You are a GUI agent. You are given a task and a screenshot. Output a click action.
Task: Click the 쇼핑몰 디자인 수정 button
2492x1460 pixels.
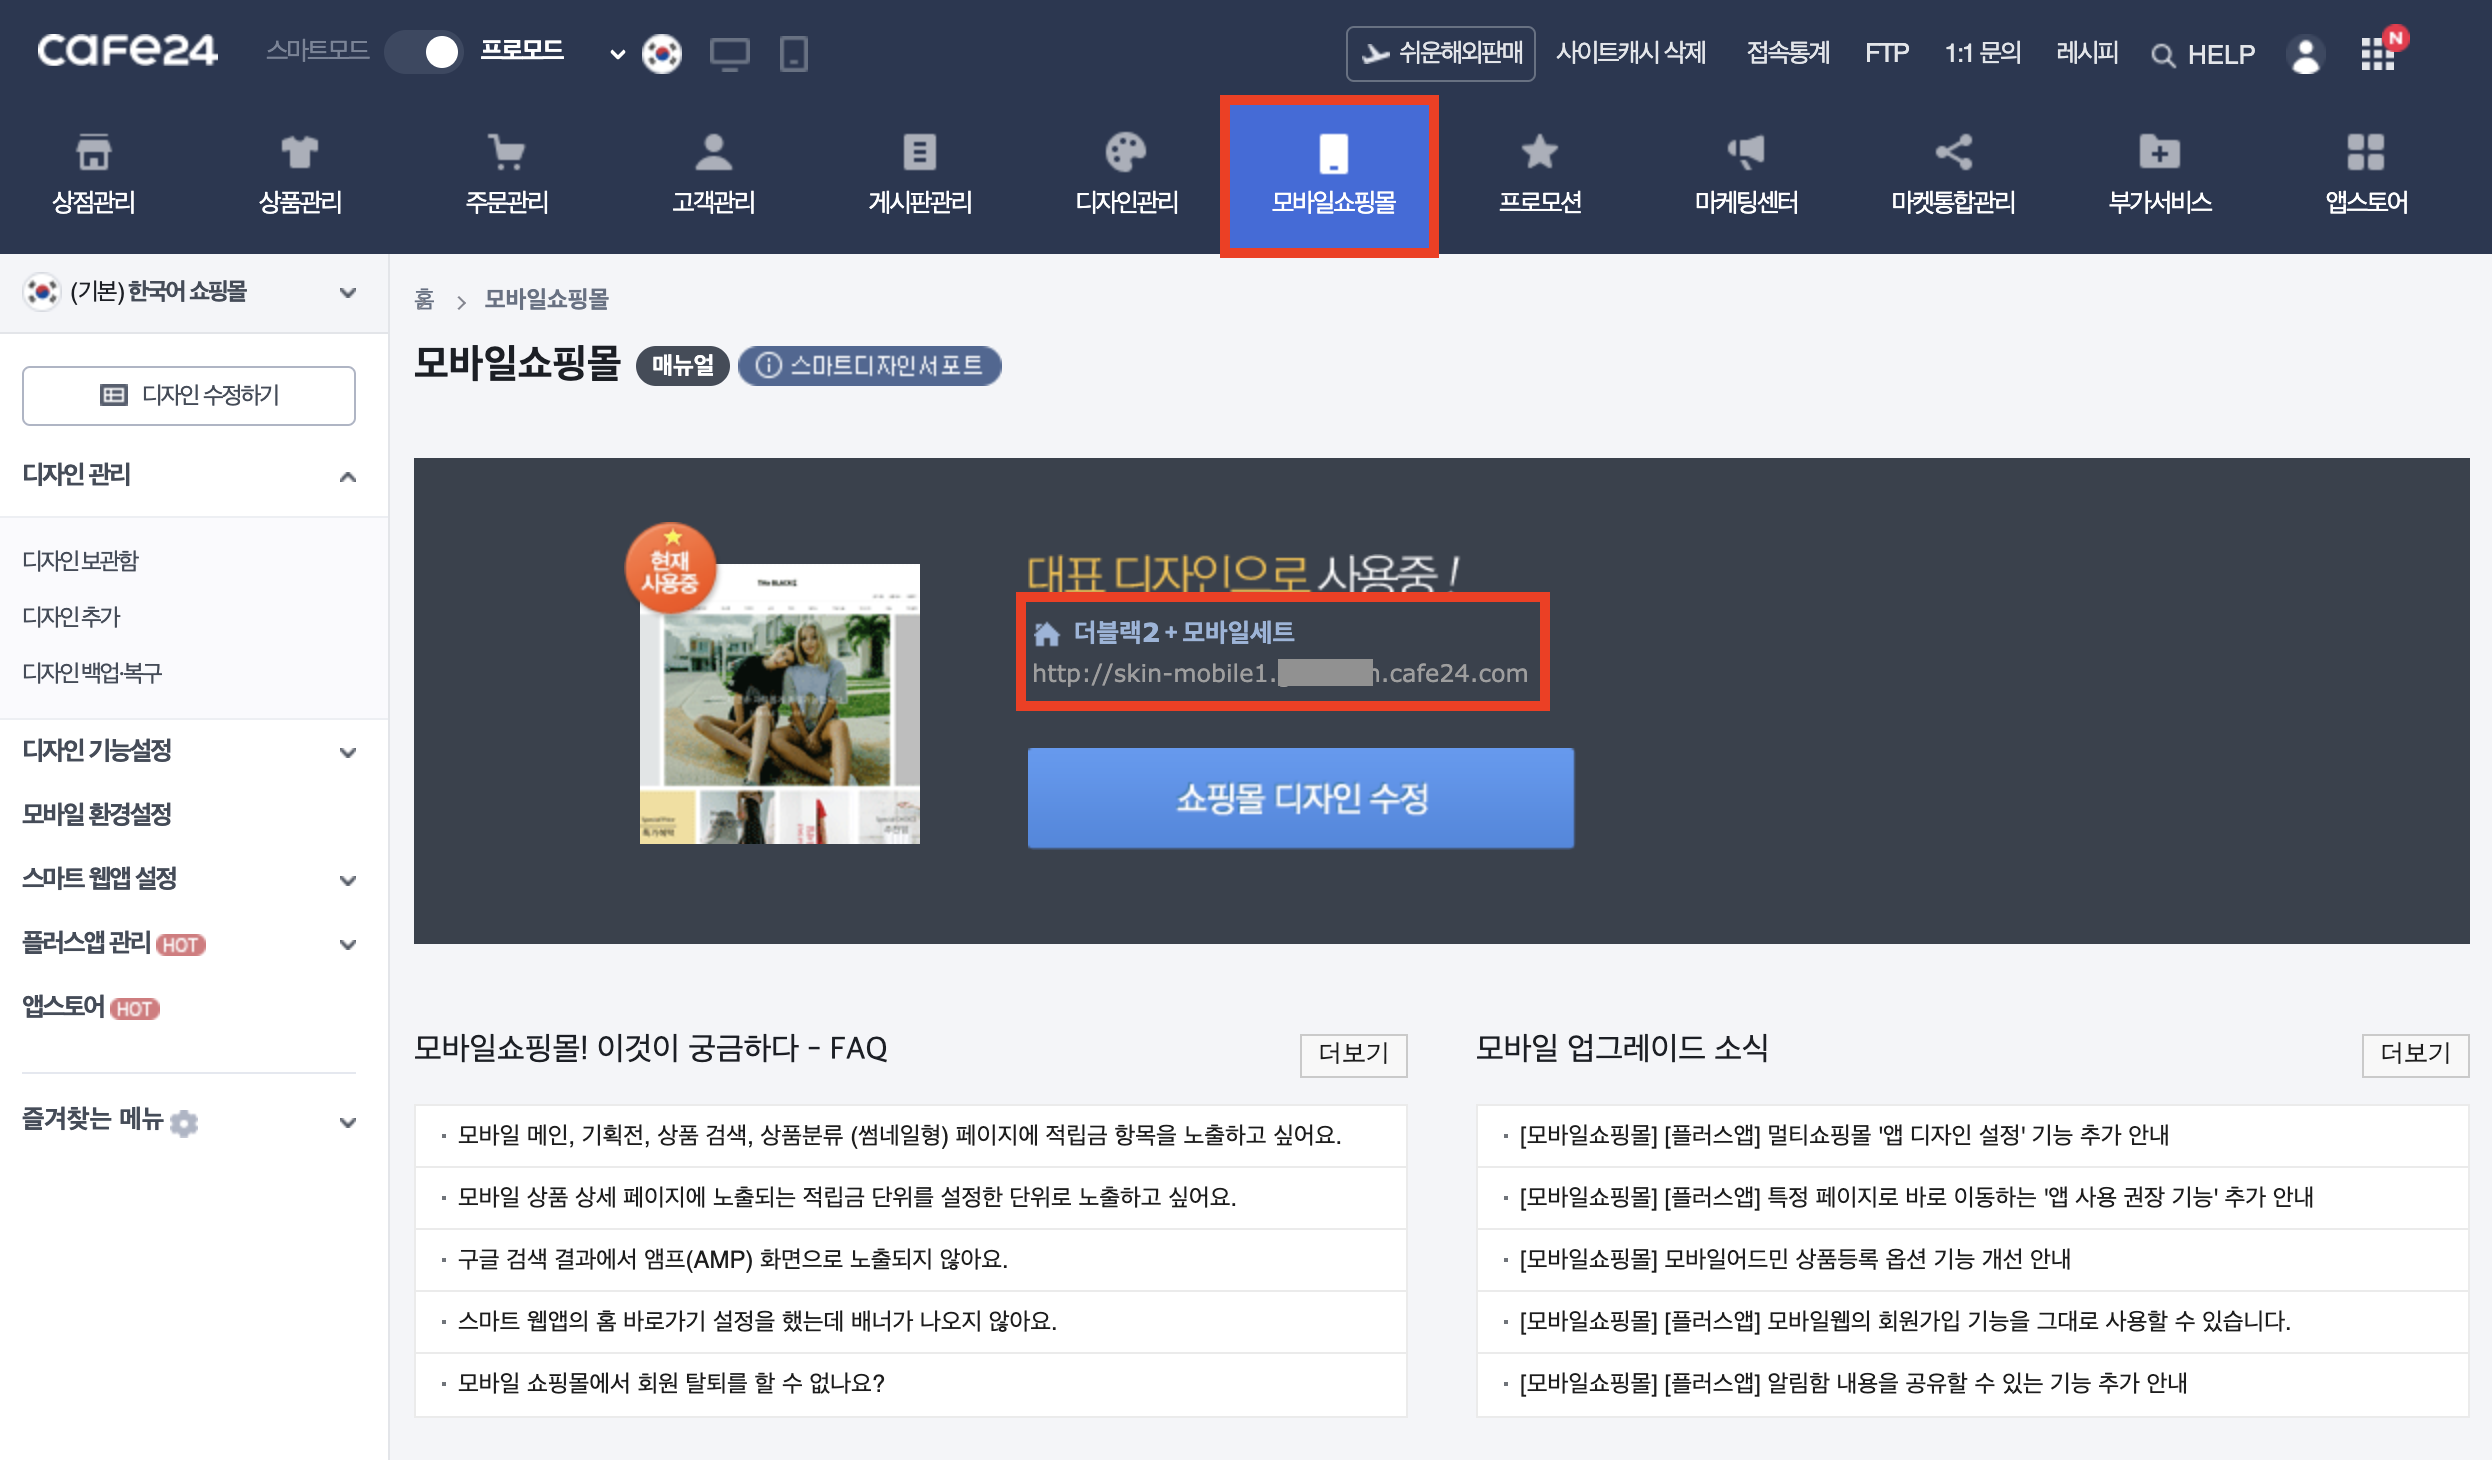click(x=1299, y=798)
